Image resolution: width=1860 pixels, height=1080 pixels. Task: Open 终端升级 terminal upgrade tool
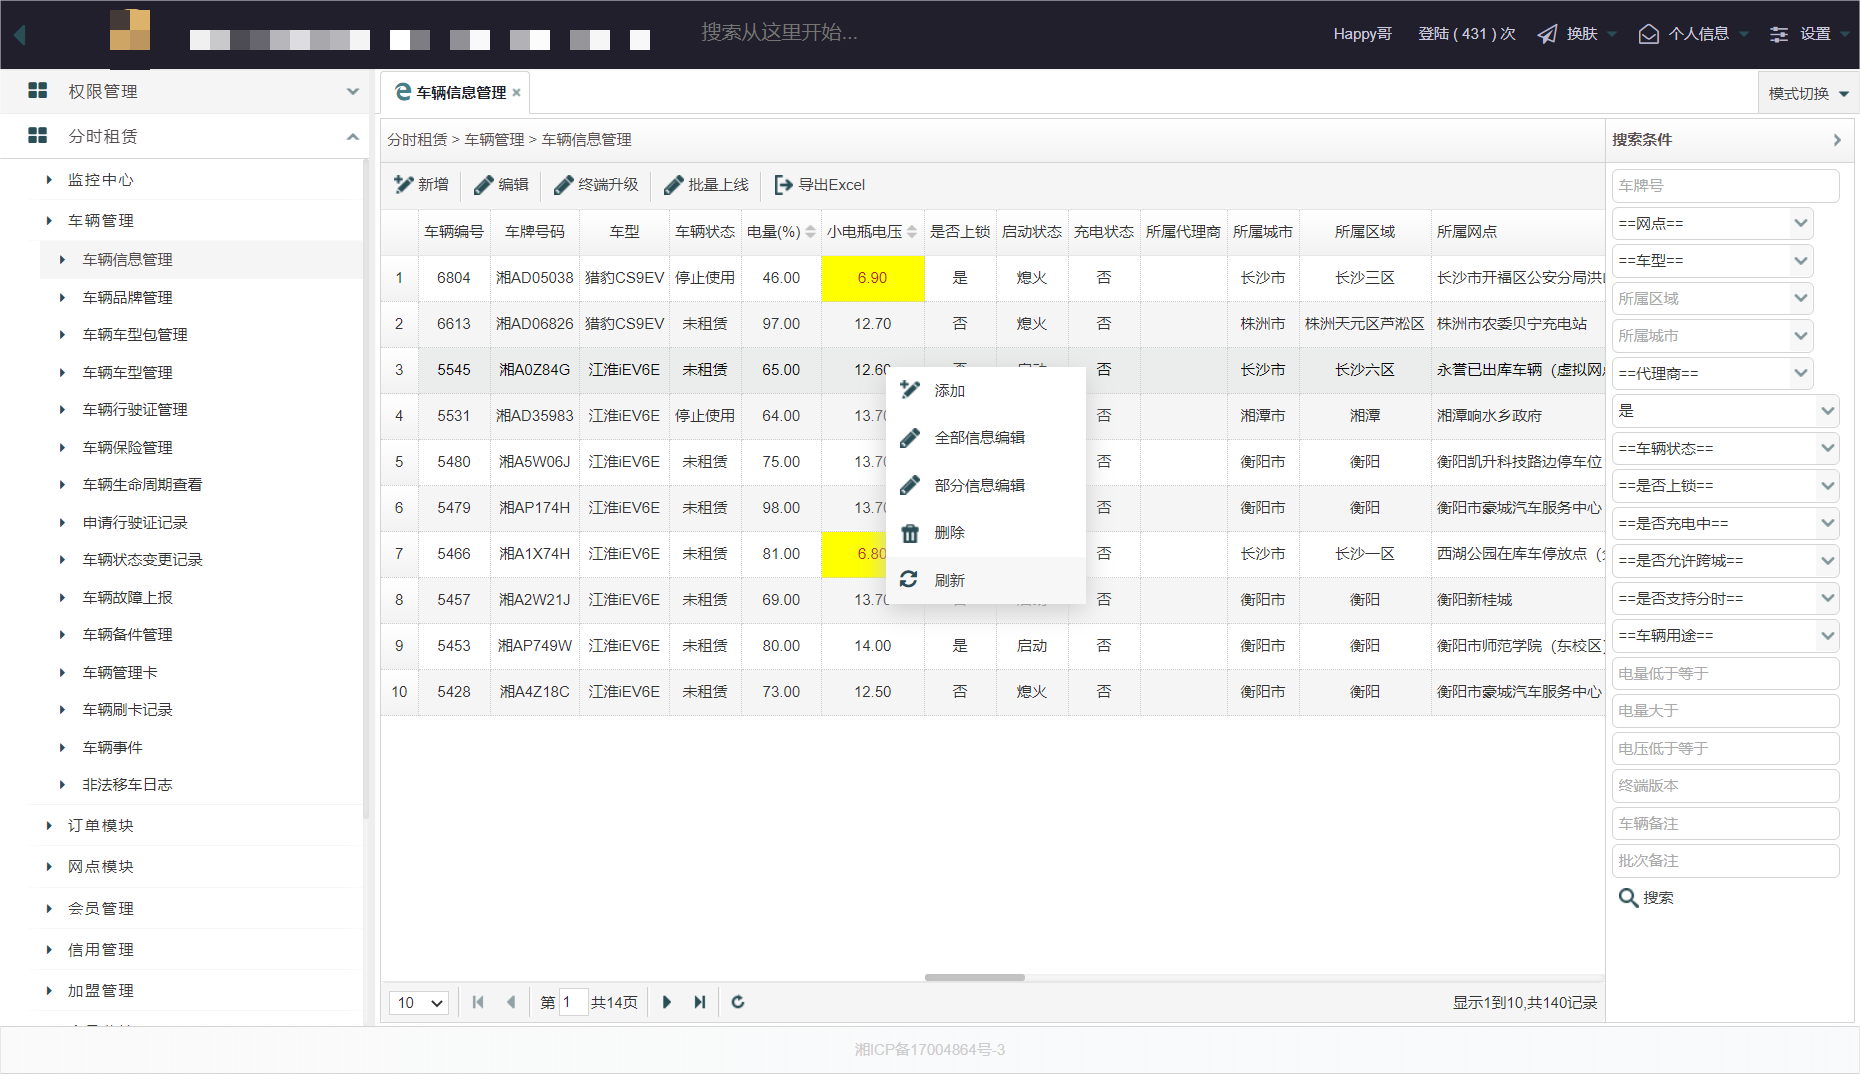tap(595, 185)
